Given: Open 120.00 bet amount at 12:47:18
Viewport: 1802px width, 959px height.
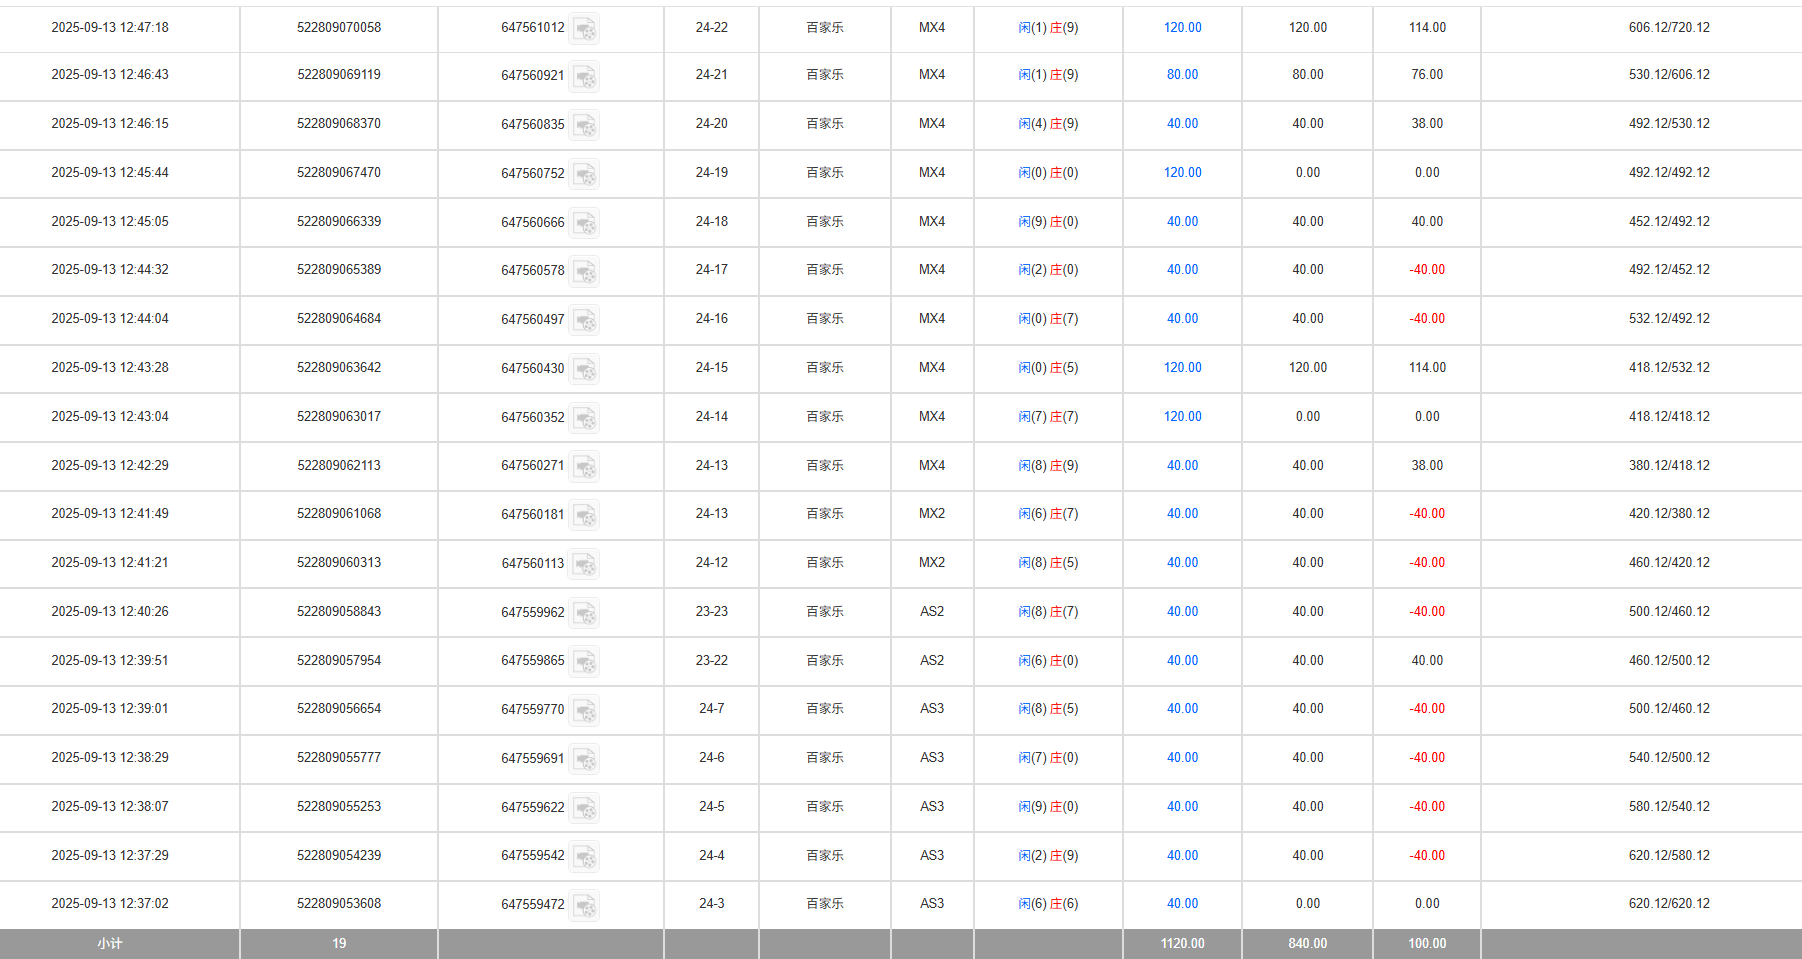Looking at the screenshot, I should (1182, 28).
